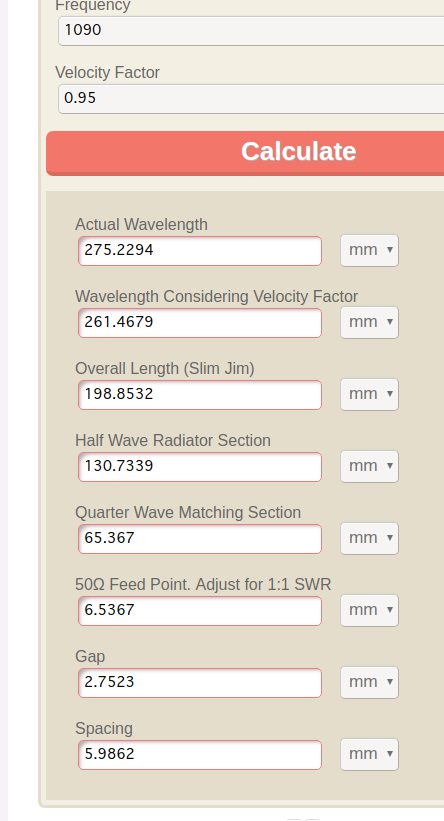Focus the Overall Length field showing 198.8532

pyautogui.click(x=200, y=395)
